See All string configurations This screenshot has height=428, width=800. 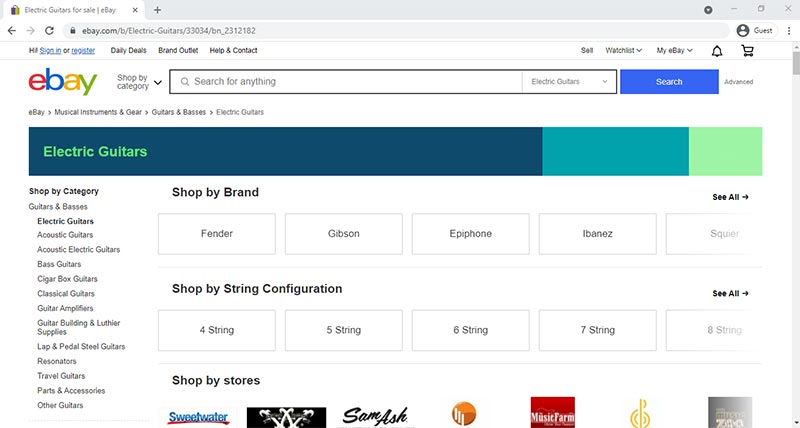(730, 293)
